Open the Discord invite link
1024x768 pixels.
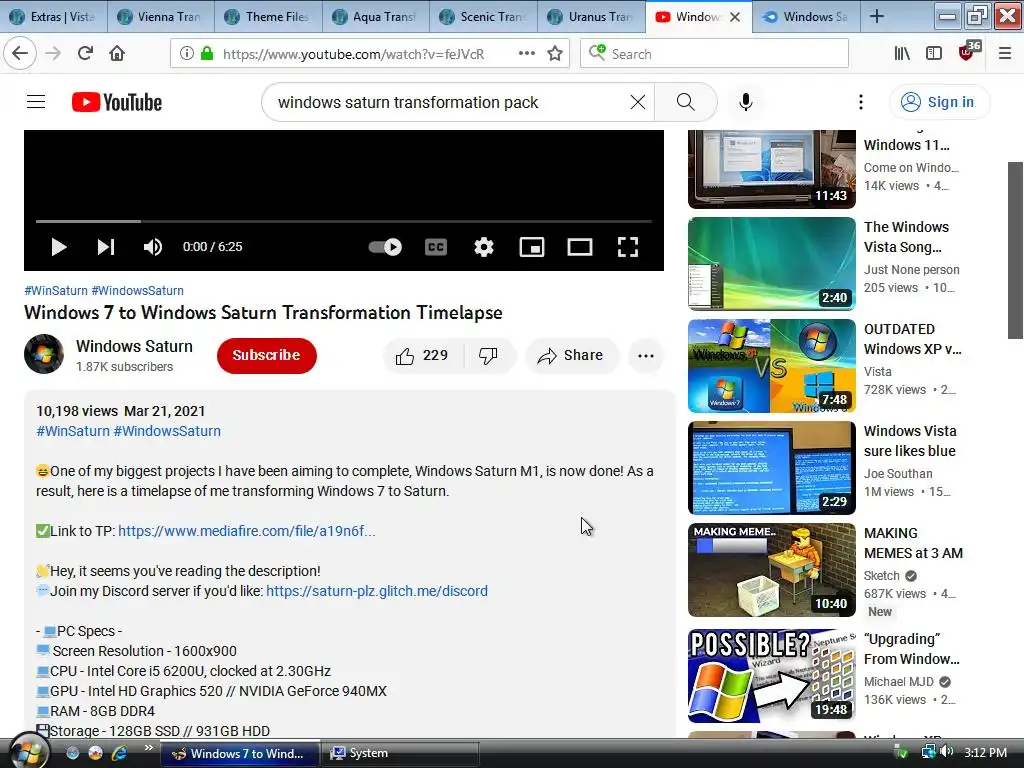pos(377,591)
